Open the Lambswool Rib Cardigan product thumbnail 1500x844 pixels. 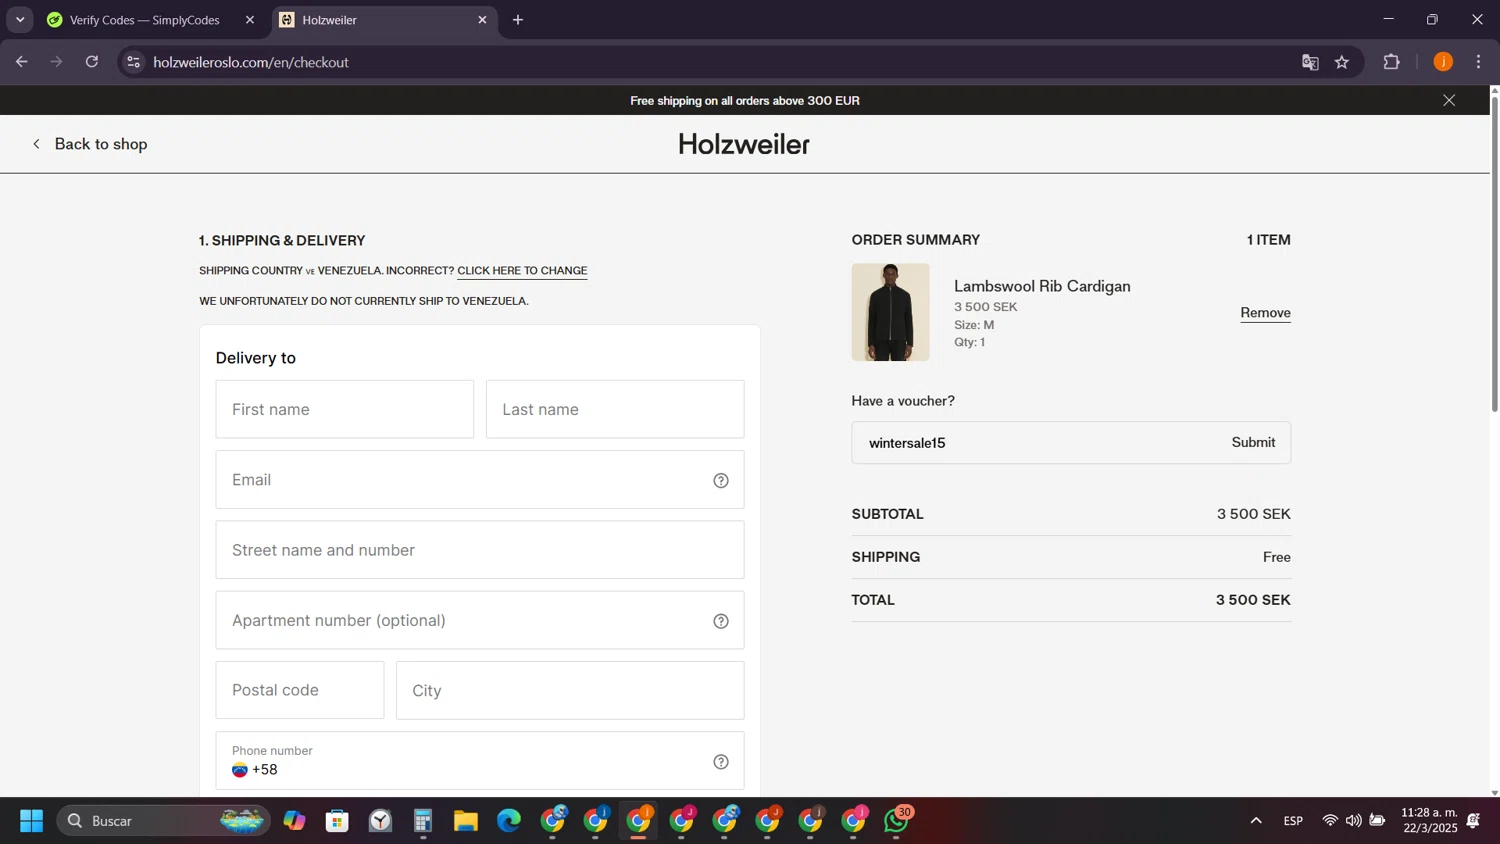point(890,312)
